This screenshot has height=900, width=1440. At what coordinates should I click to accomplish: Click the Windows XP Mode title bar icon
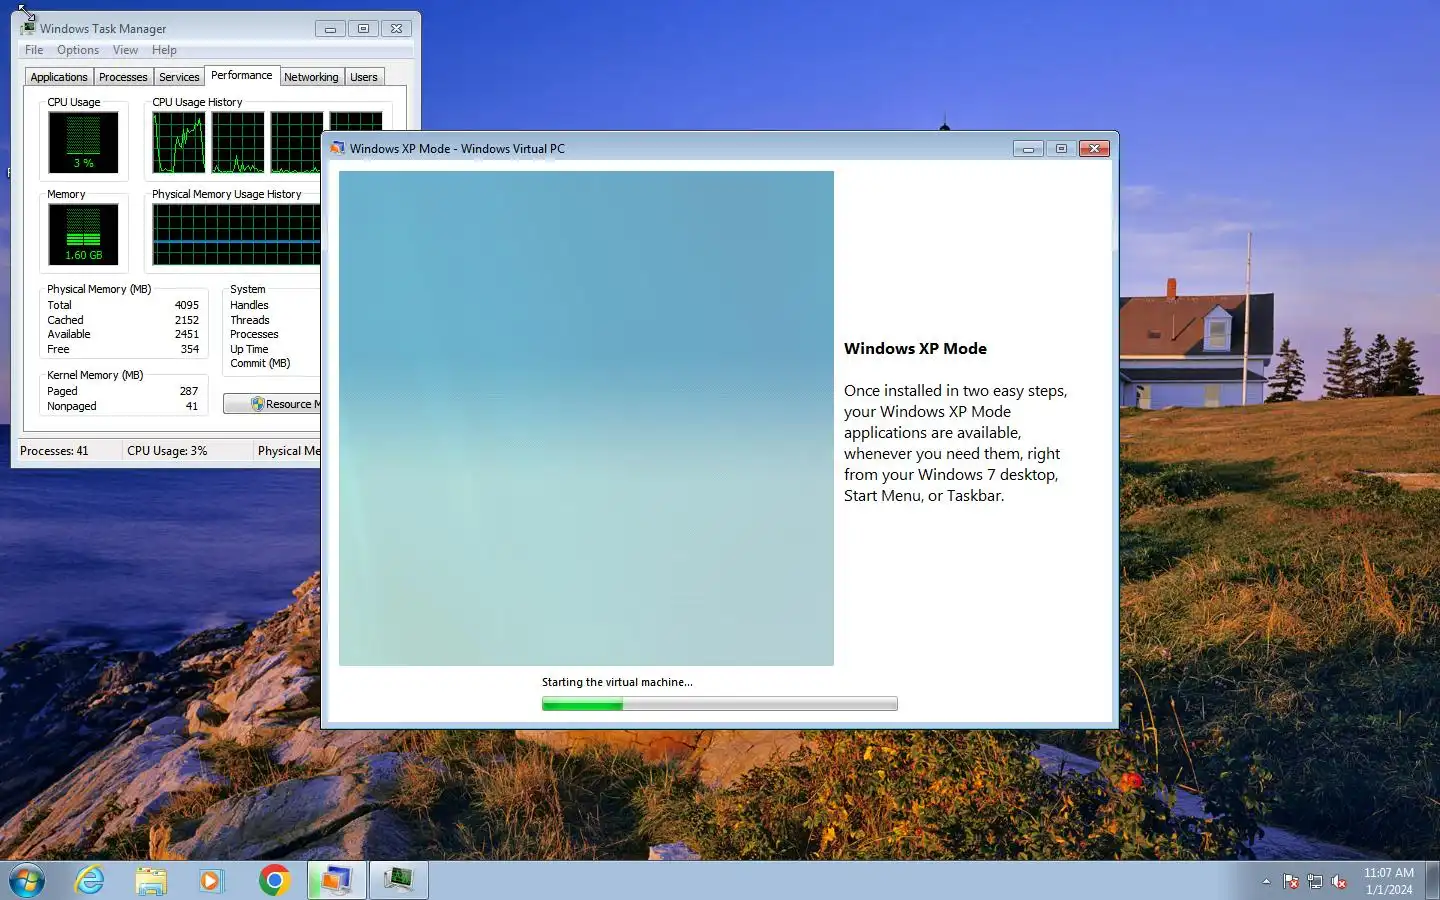point(337,148)
